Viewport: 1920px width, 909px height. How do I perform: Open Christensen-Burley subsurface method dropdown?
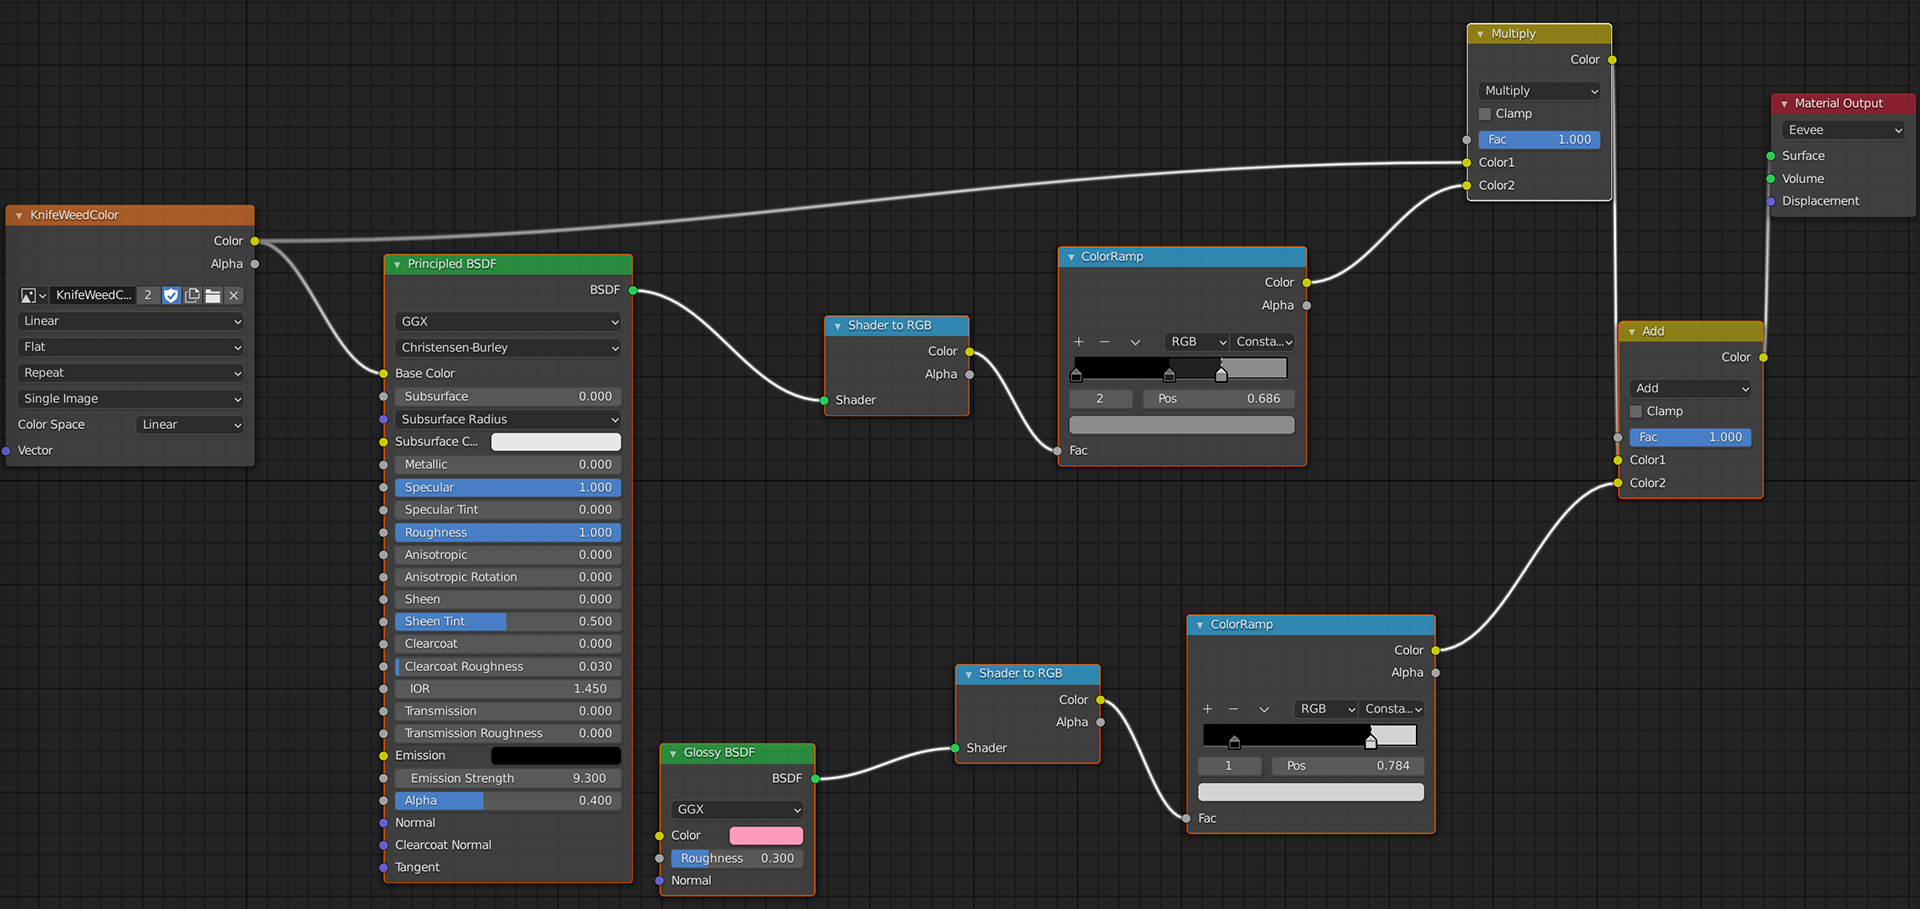[x=508, y=348]
